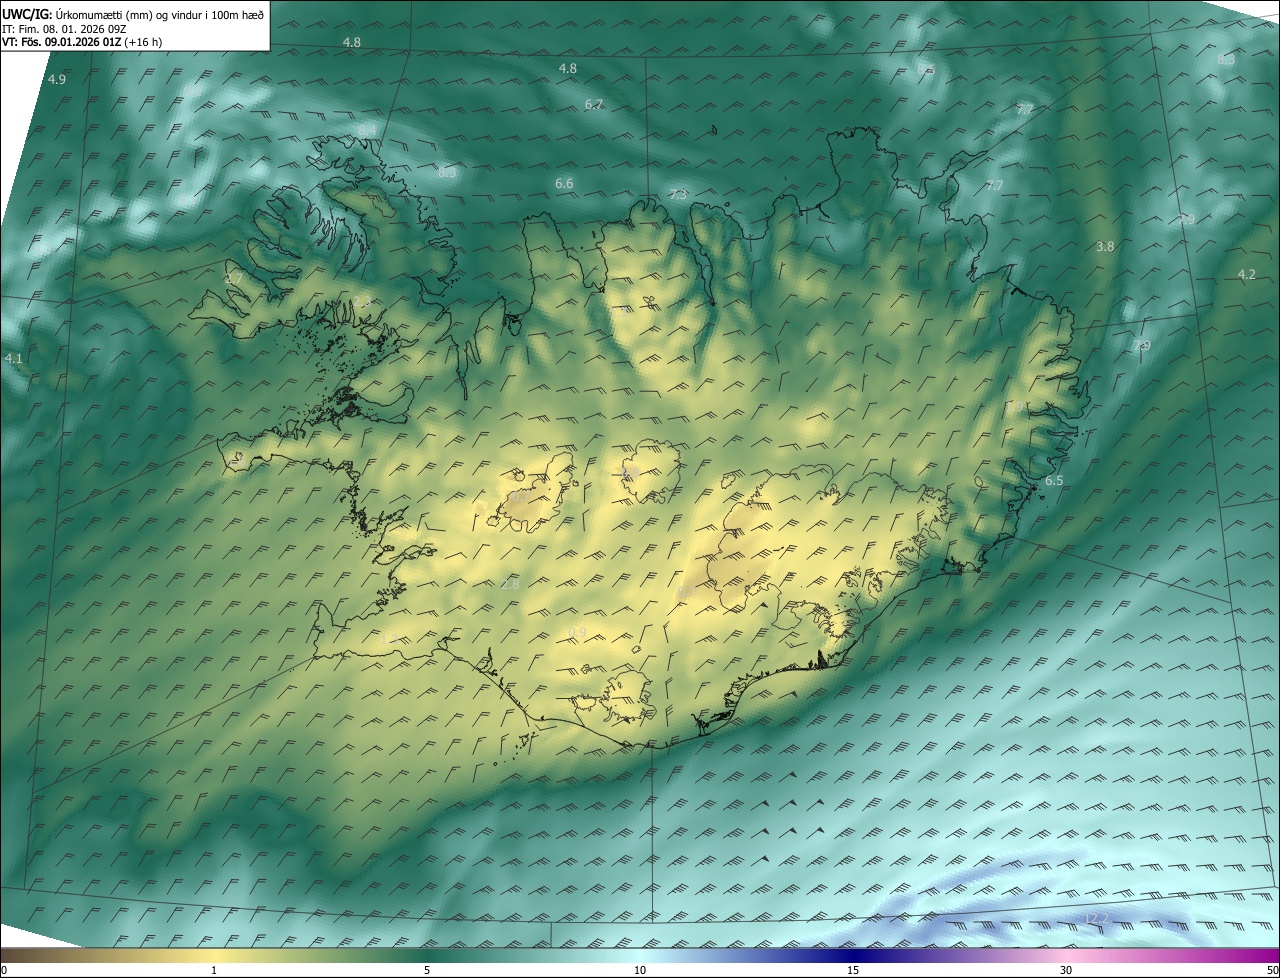Click the 'VT: Fös. 09.01.2026 01Z (+16 h)' line

[x=82, y=42]
